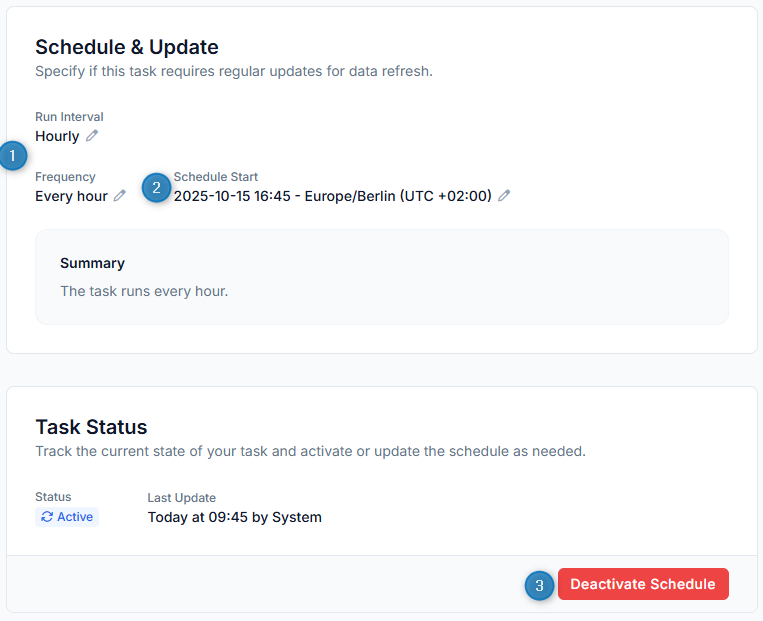Click the Task Status heading
The height and width of the screenshot is (621, 763).
91,427
